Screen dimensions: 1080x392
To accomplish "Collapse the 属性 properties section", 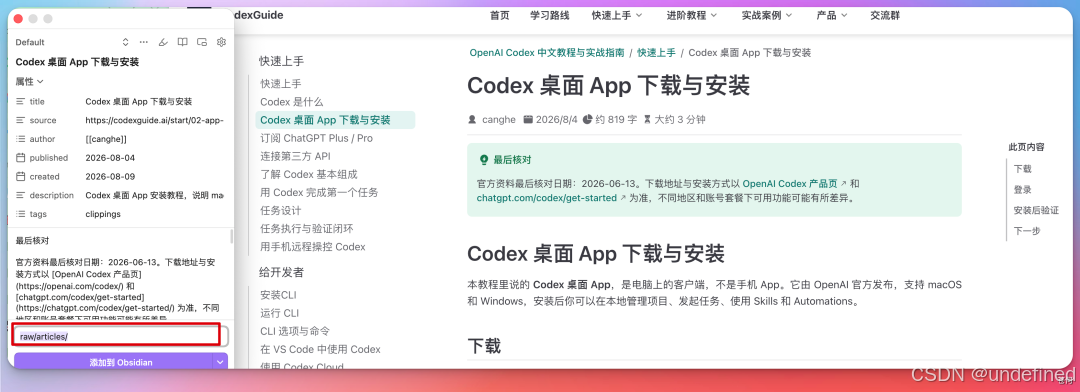I will click(30, 81).
